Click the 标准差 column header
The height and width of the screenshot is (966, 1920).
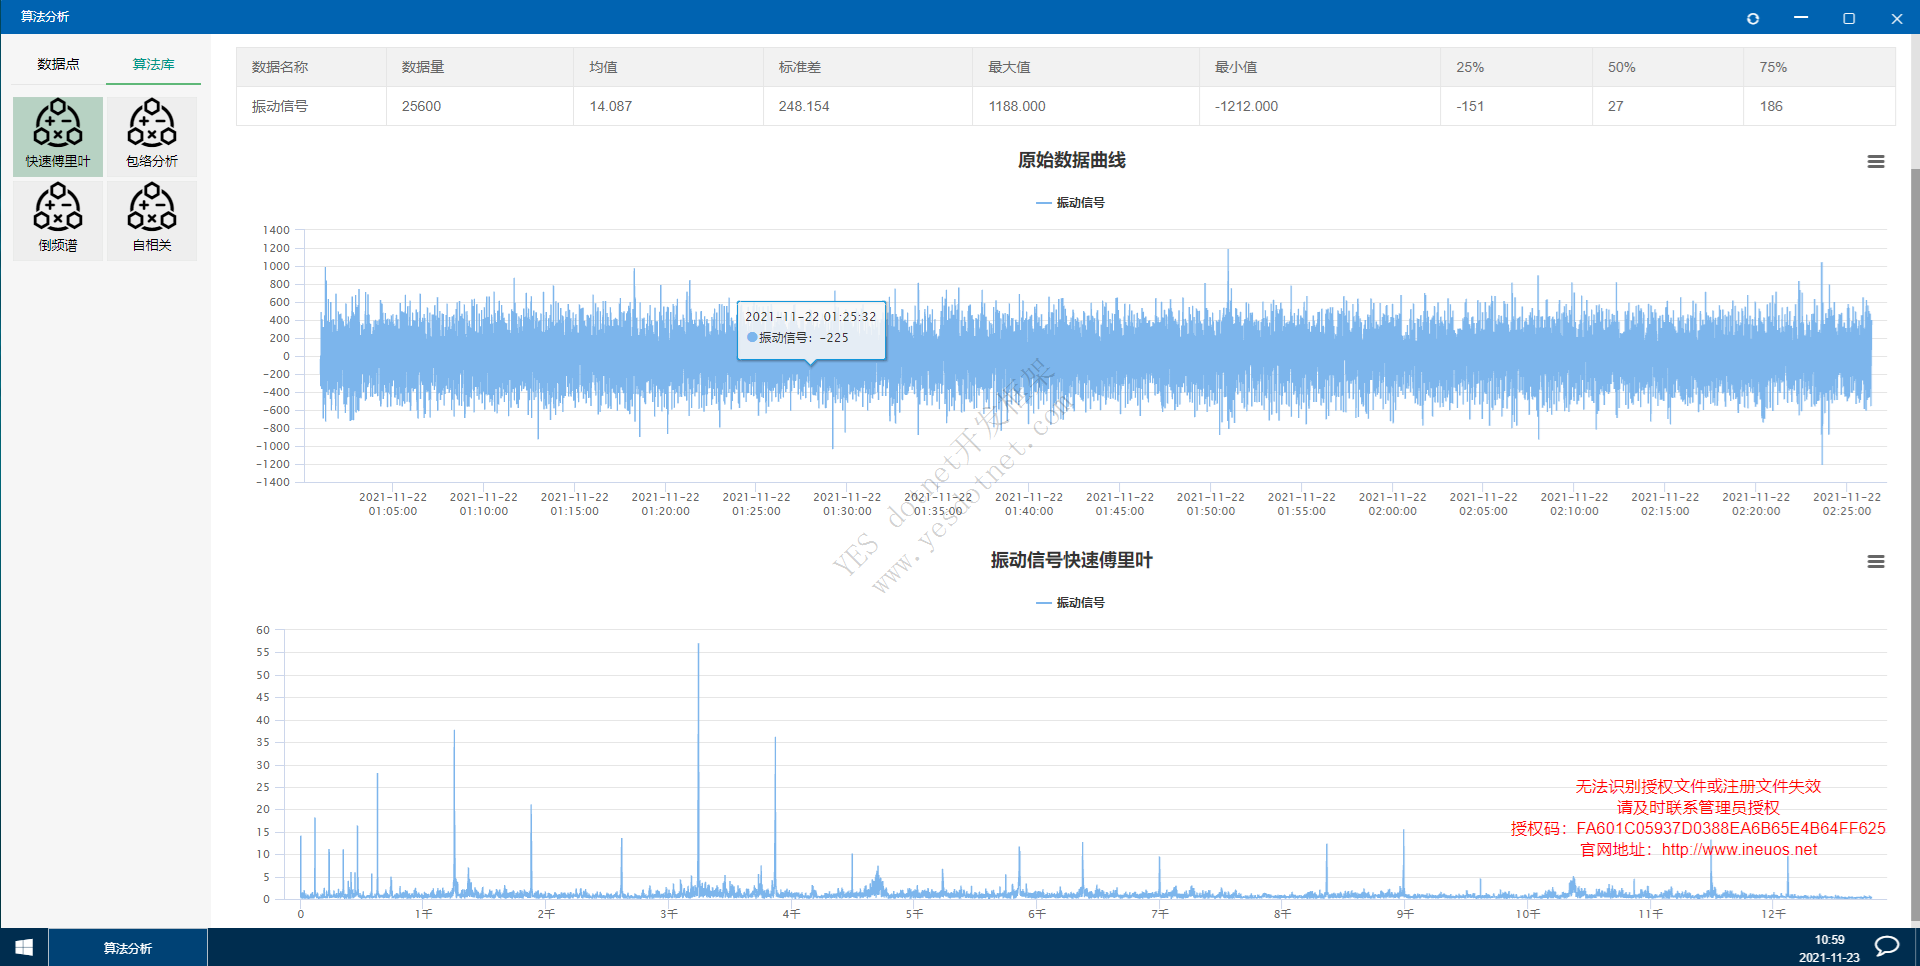[x=868, y=67]
